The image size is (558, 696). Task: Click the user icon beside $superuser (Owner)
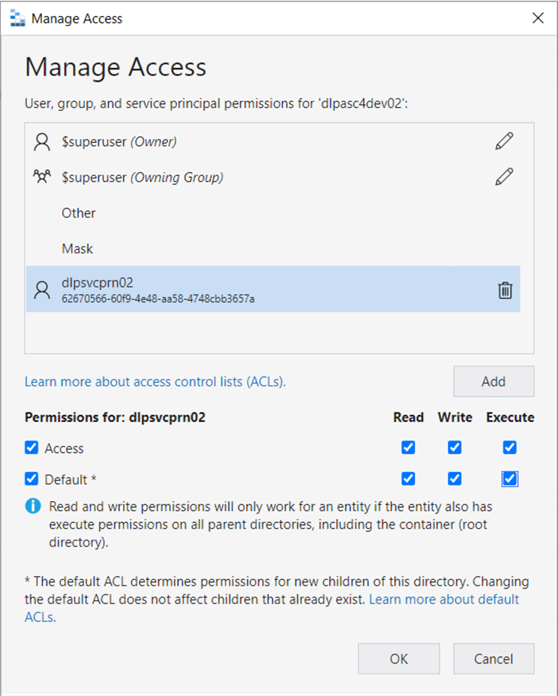[x=42, y=142]
